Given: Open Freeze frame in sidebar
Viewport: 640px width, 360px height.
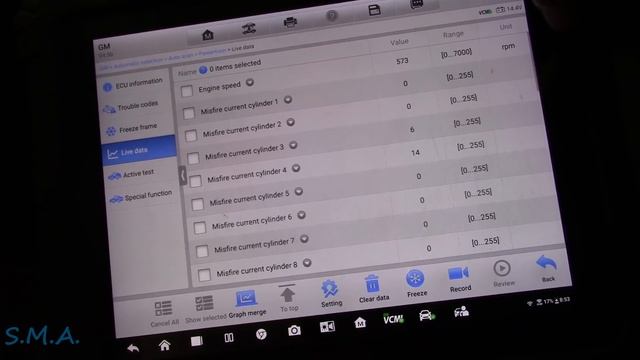Looking at the screenshot, I should tap(136, 129).
